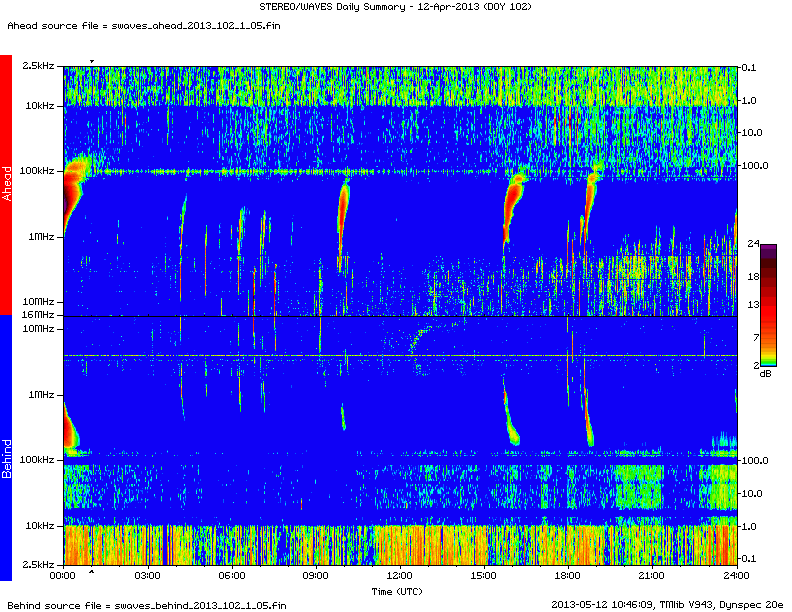Click the dB unit label under the color scale

[x=765, y=373]
